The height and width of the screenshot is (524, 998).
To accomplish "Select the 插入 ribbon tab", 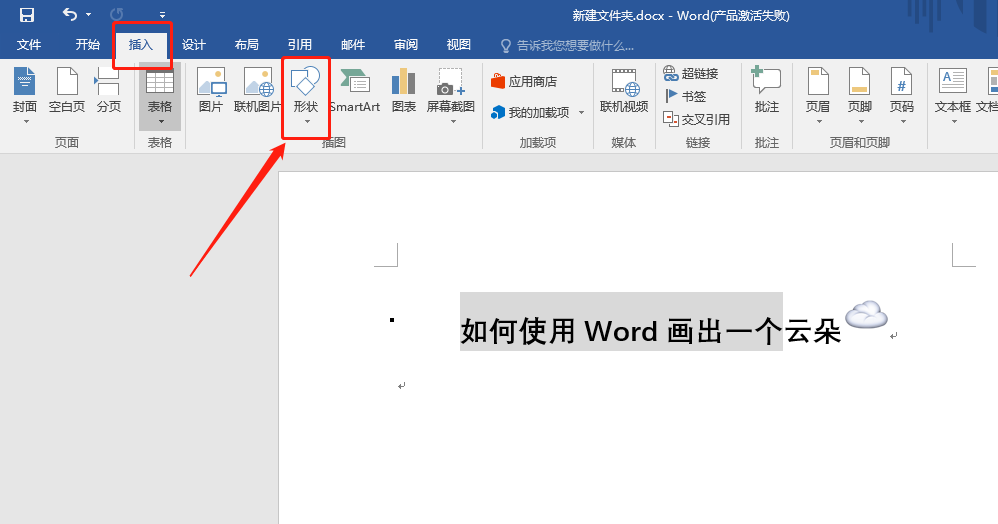I will click(141, 45).
